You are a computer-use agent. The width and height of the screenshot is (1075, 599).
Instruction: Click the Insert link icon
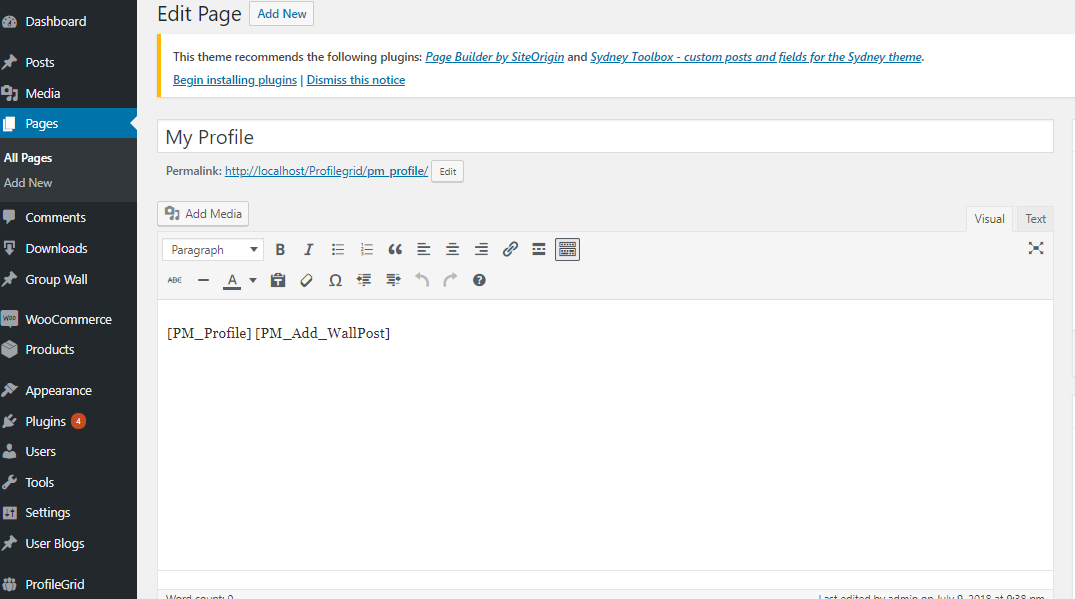coord(510,249)
